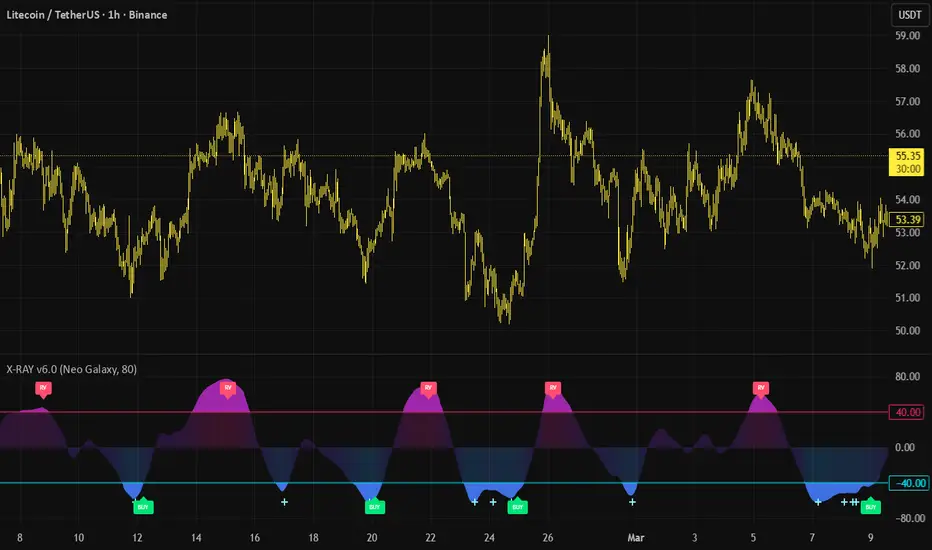Click the first RV marker near date 8

point(43,389)
